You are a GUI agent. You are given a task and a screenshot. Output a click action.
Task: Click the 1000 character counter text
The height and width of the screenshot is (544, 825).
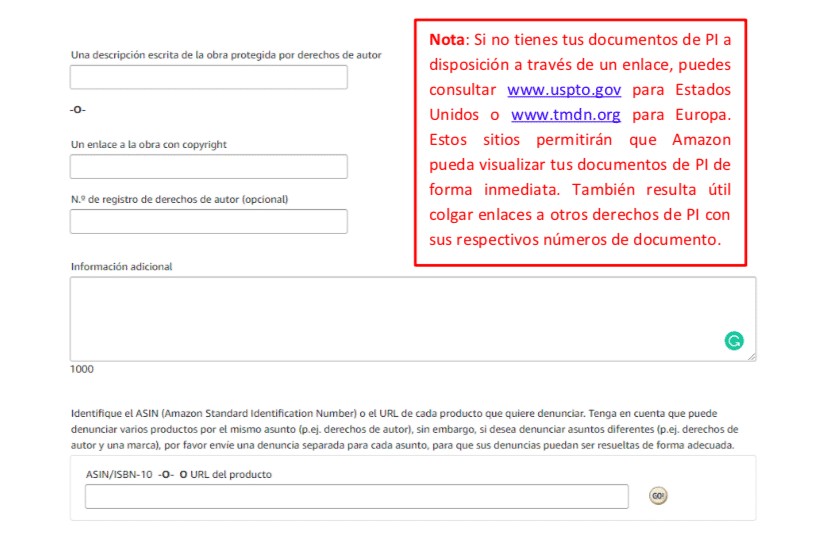point(82,369)
